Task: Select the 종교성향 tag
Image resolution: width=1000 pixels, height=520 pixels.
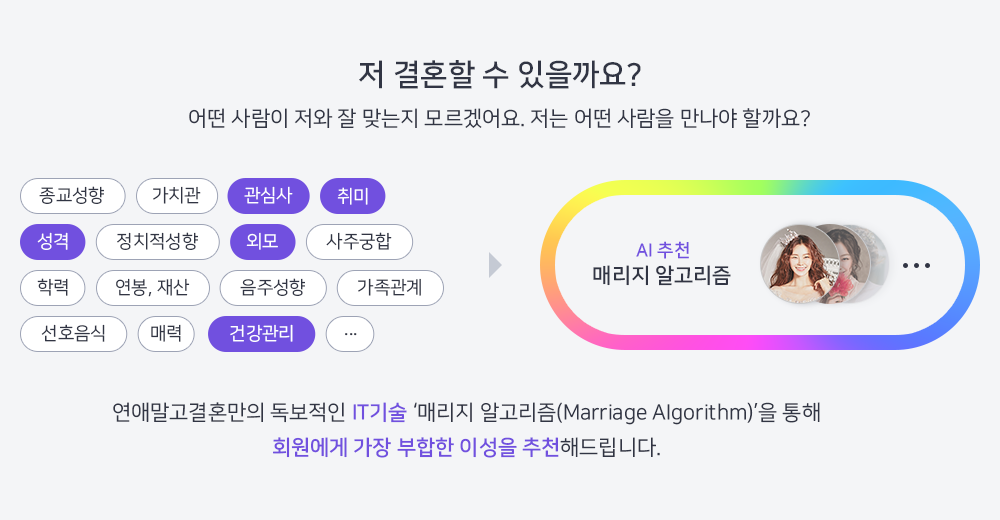Action: [73, 196]
